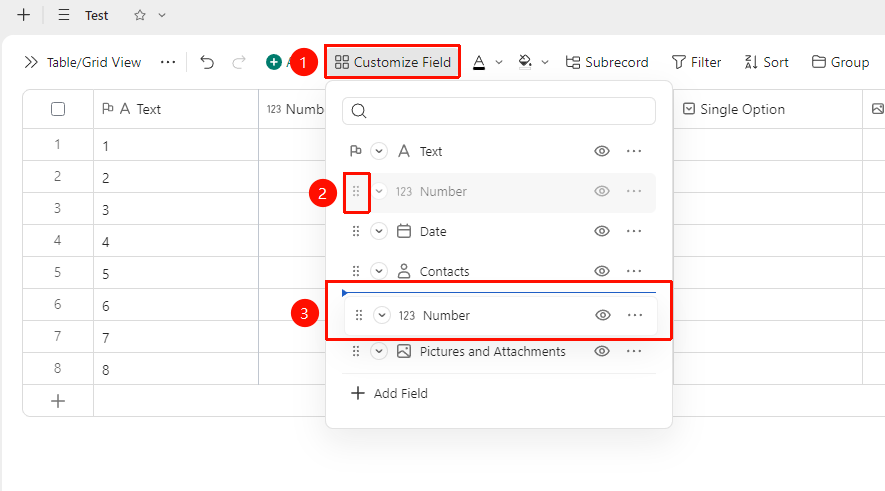Toggle visibility of Text field

tap(602, 151)
